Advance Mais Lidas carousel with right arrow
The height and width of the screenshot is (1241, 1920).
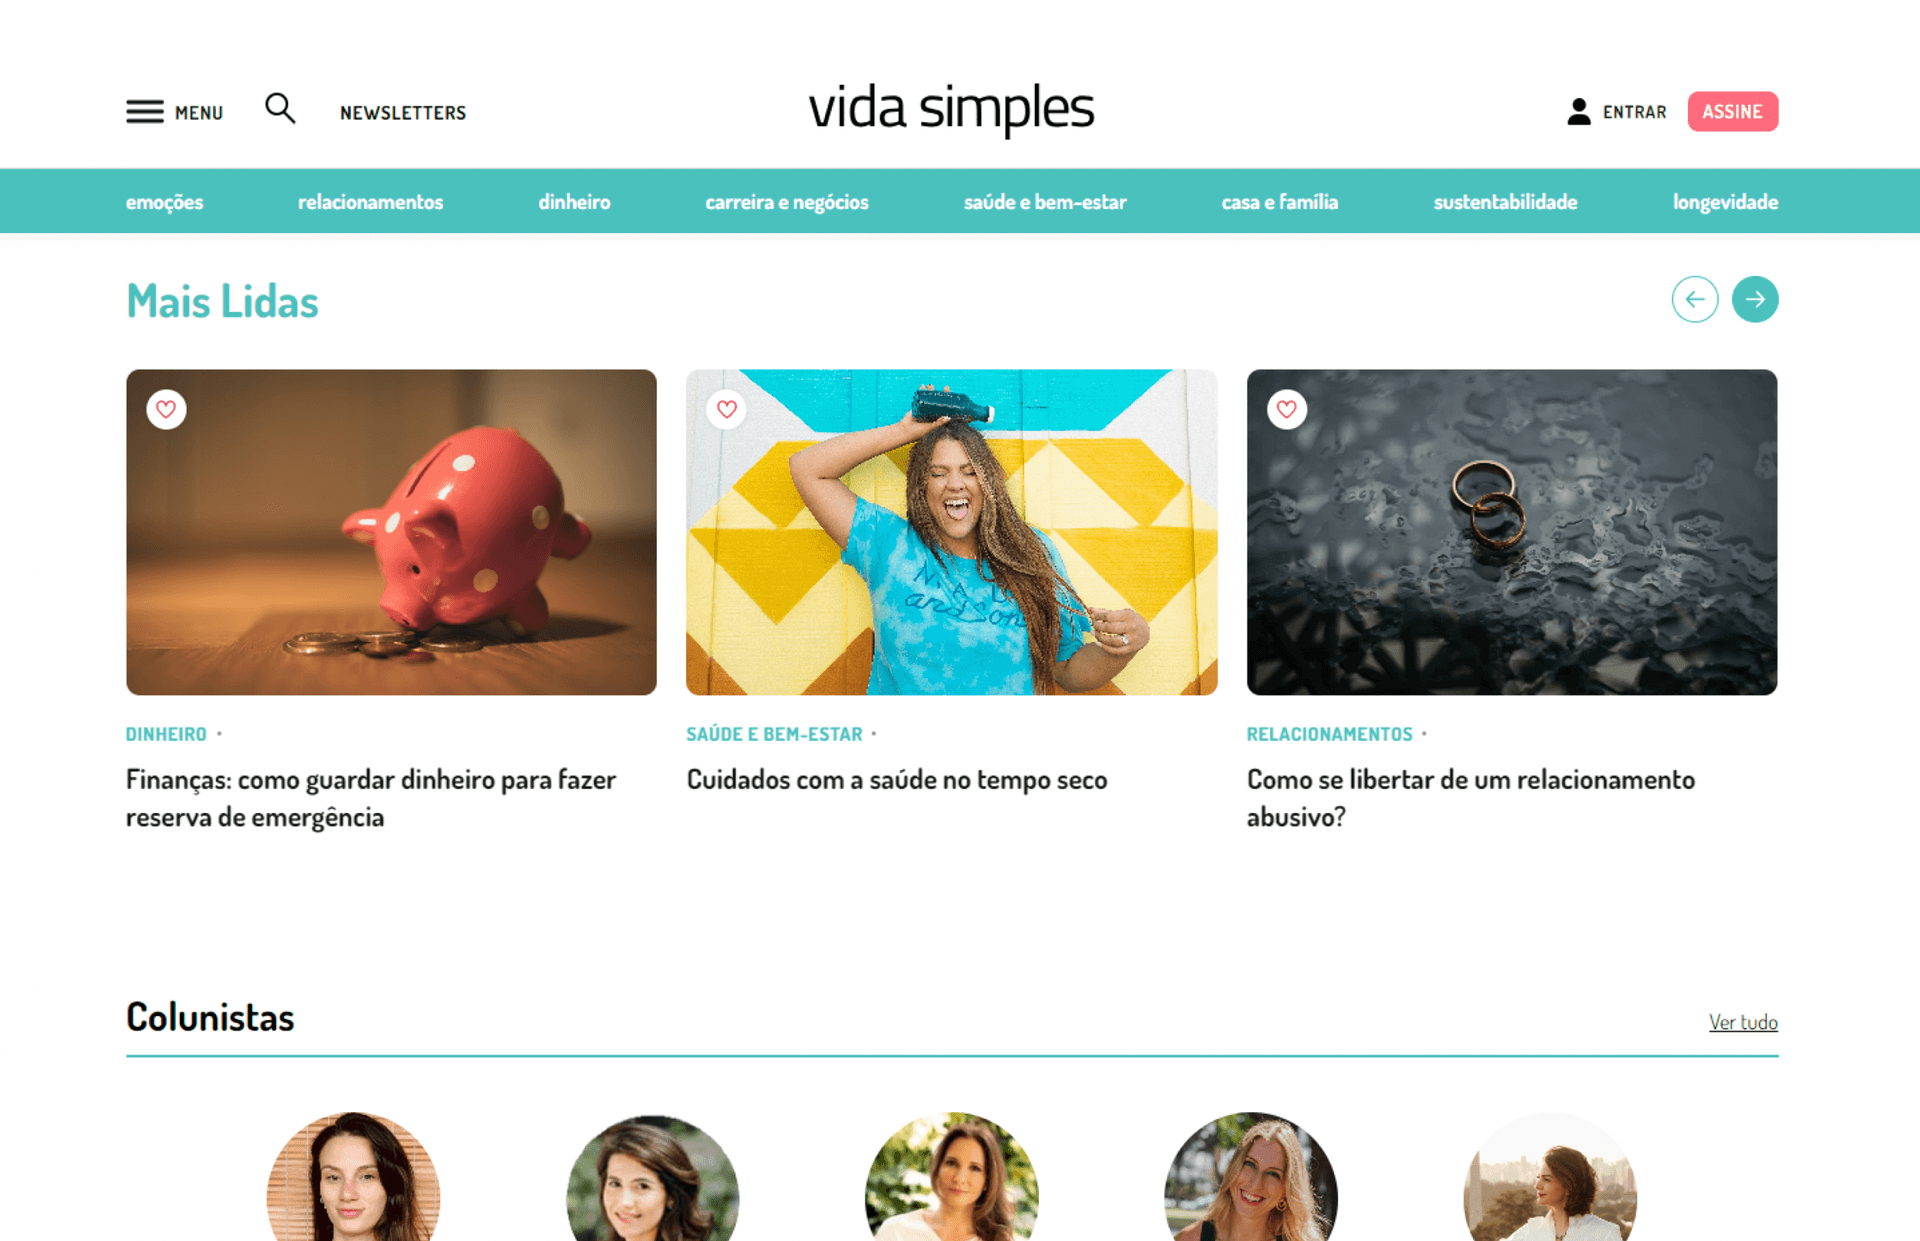(x=1754, y=299)
